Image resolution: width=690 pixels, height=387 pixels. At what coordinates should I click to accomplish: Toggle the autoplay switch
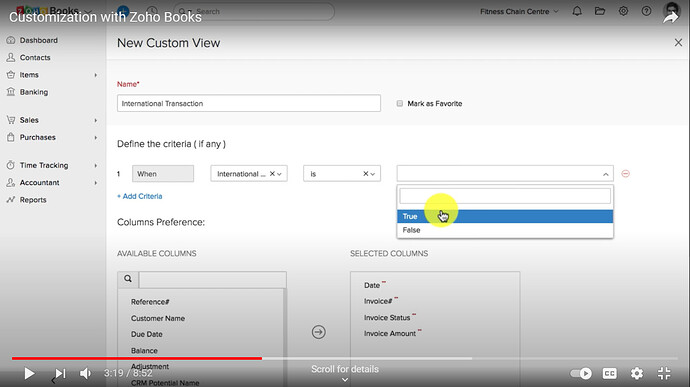point(581,373)
